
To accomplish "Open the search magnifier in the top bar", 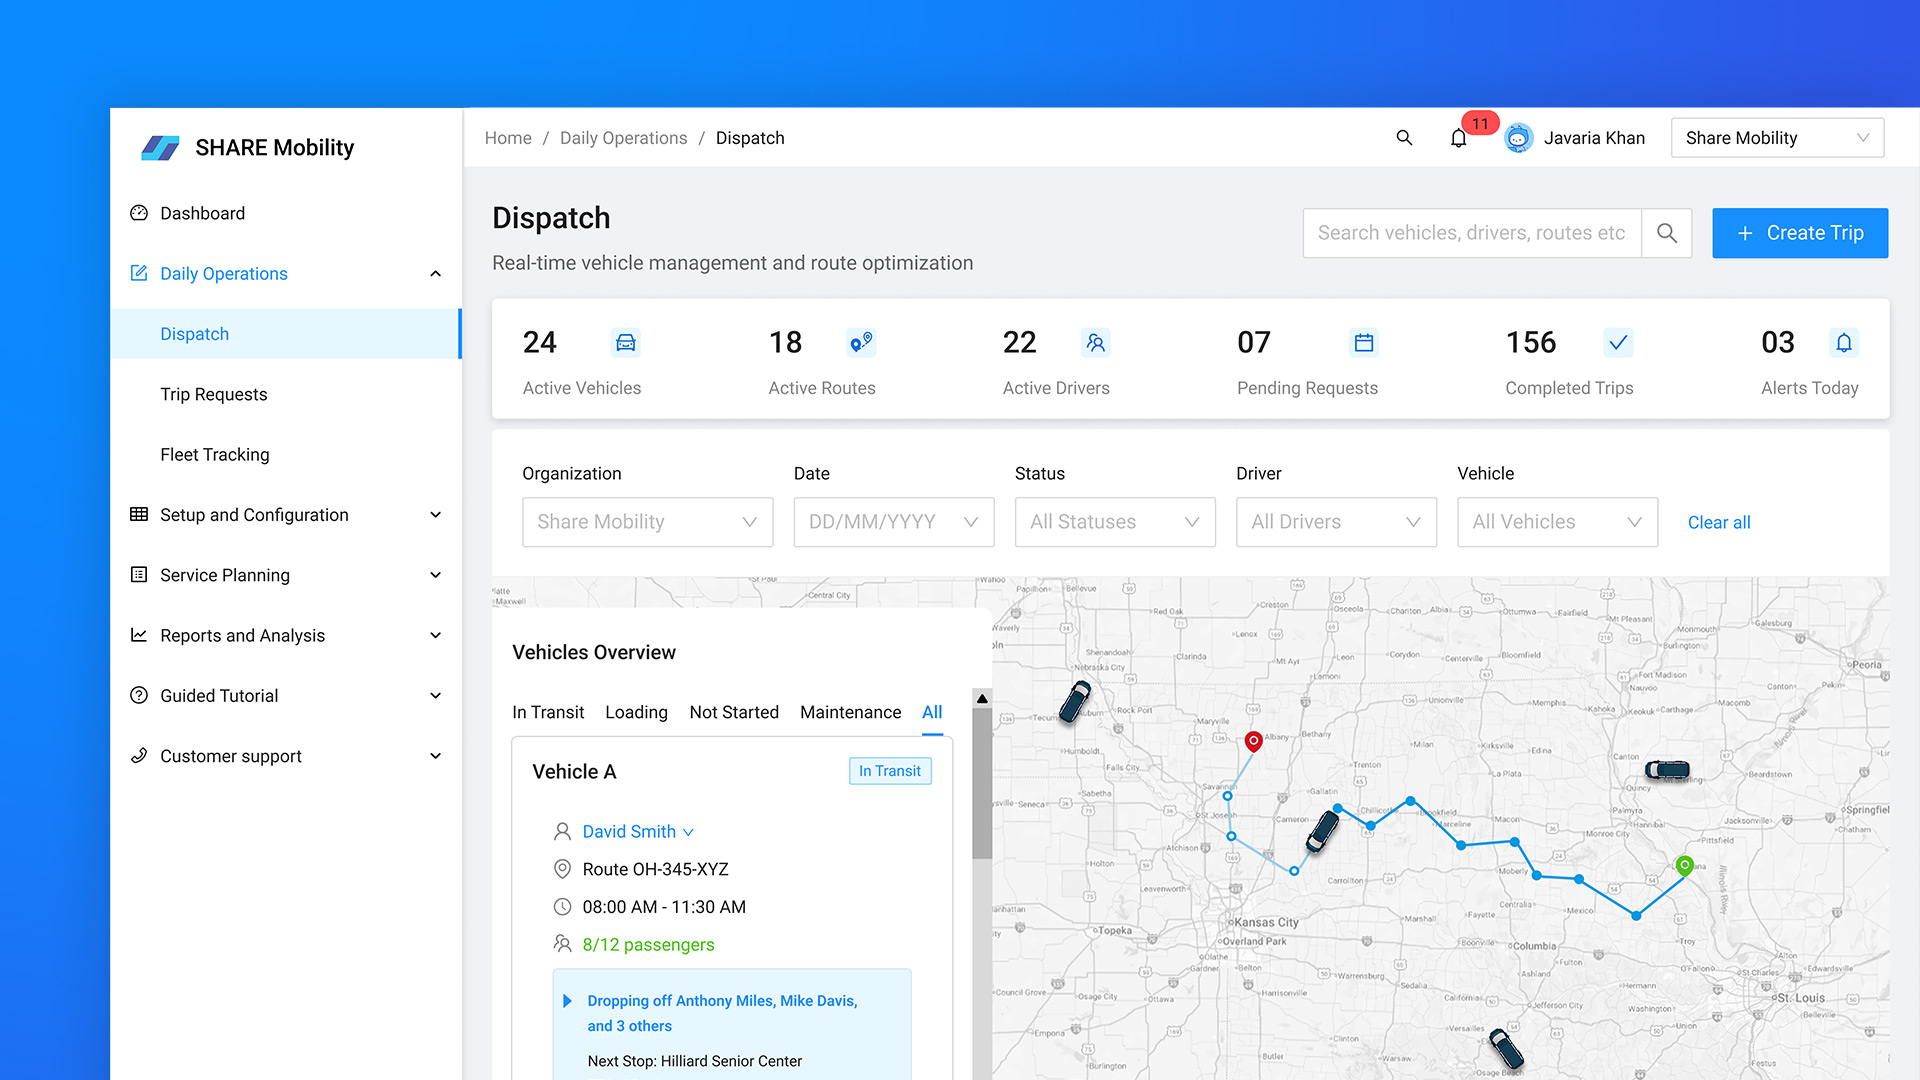I will tap(1404, 138).
